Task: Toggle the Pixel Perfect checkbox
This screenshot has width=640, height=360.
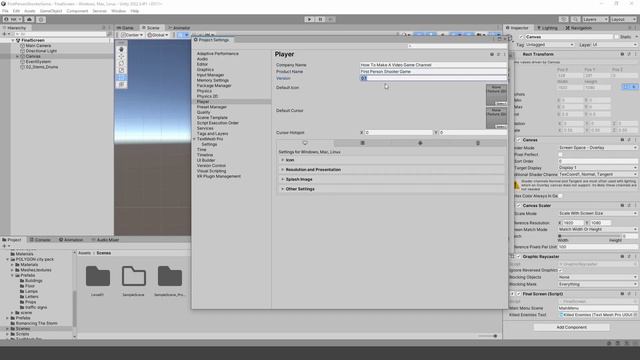Action: (560, 155)
